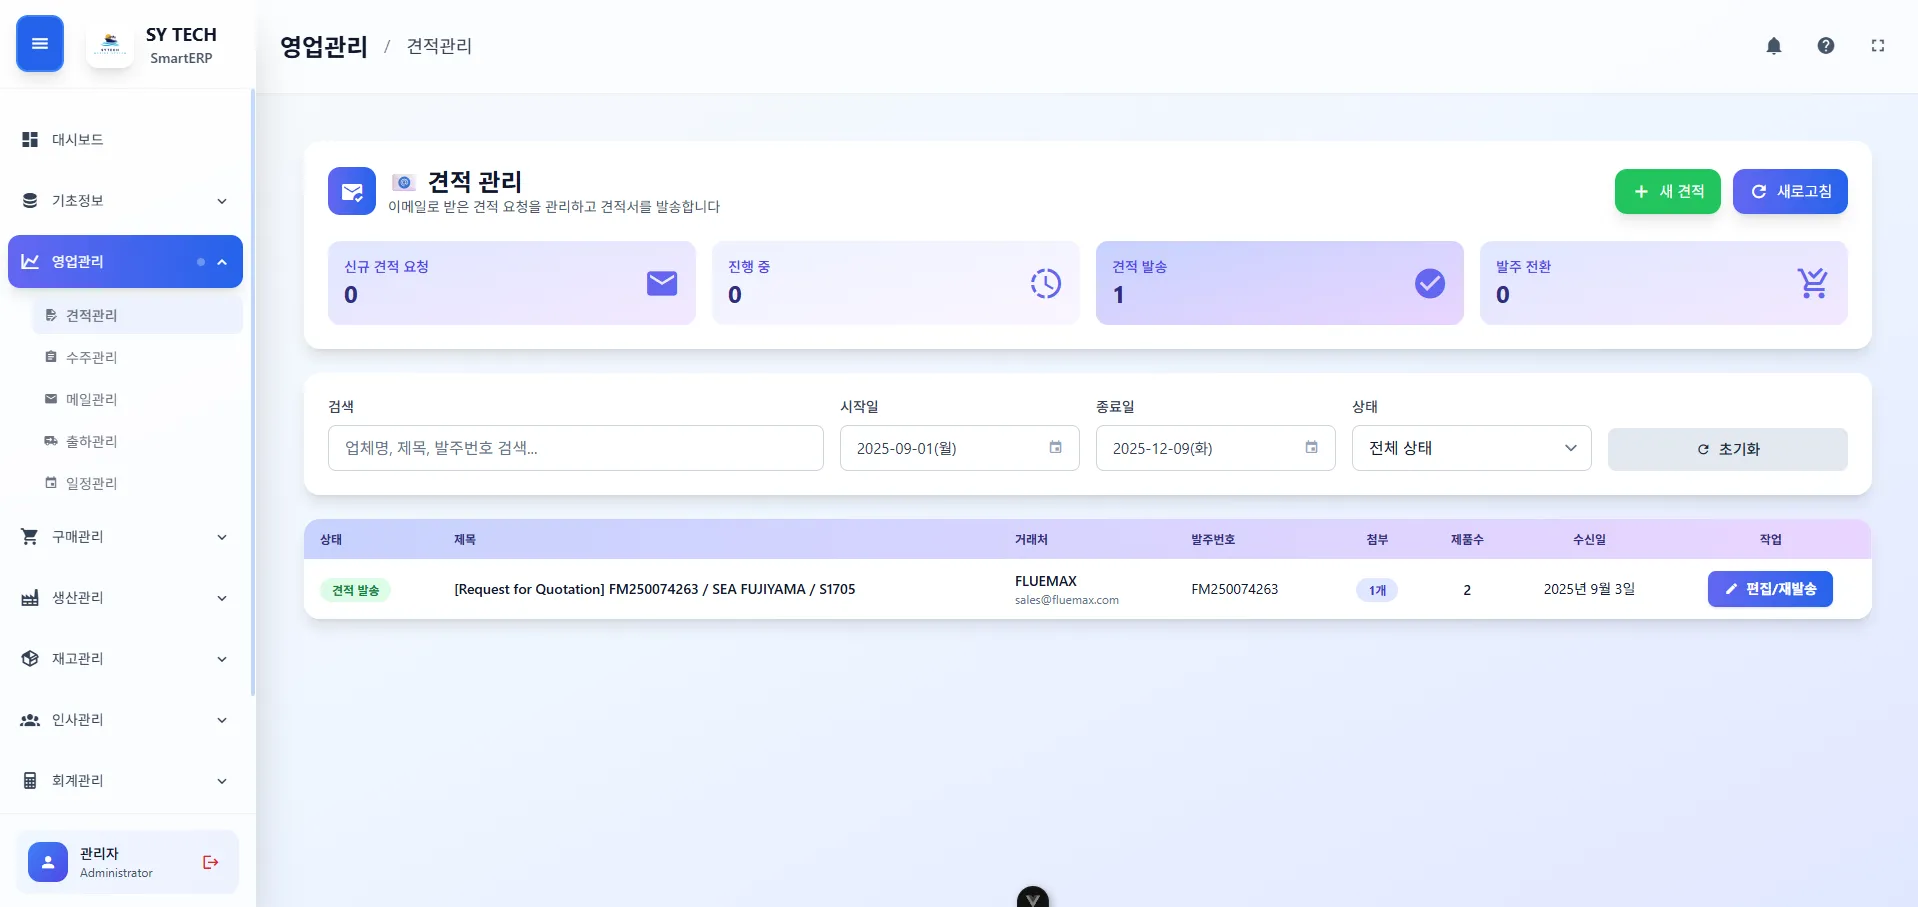Click sales@fluemax.com email text
Image resolution: width=1918 pixels, height=907 pixels.
coord(1066,600)
